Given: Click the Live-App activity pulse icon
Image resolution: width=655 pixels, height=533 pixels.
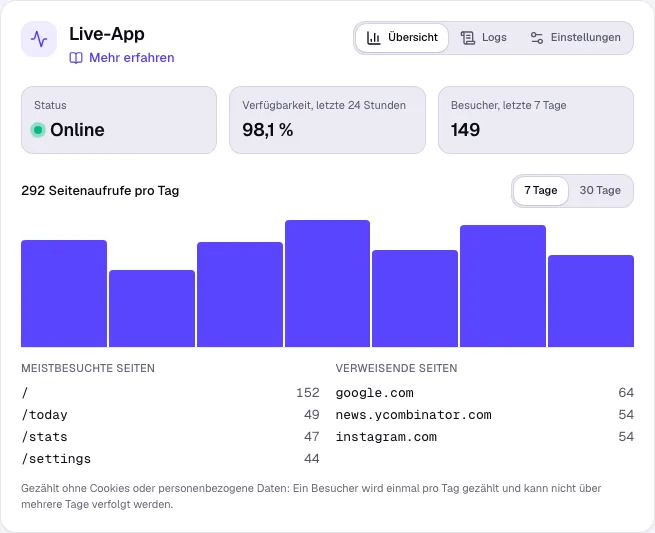Looking at the screenshot, I should coord(39,39).
